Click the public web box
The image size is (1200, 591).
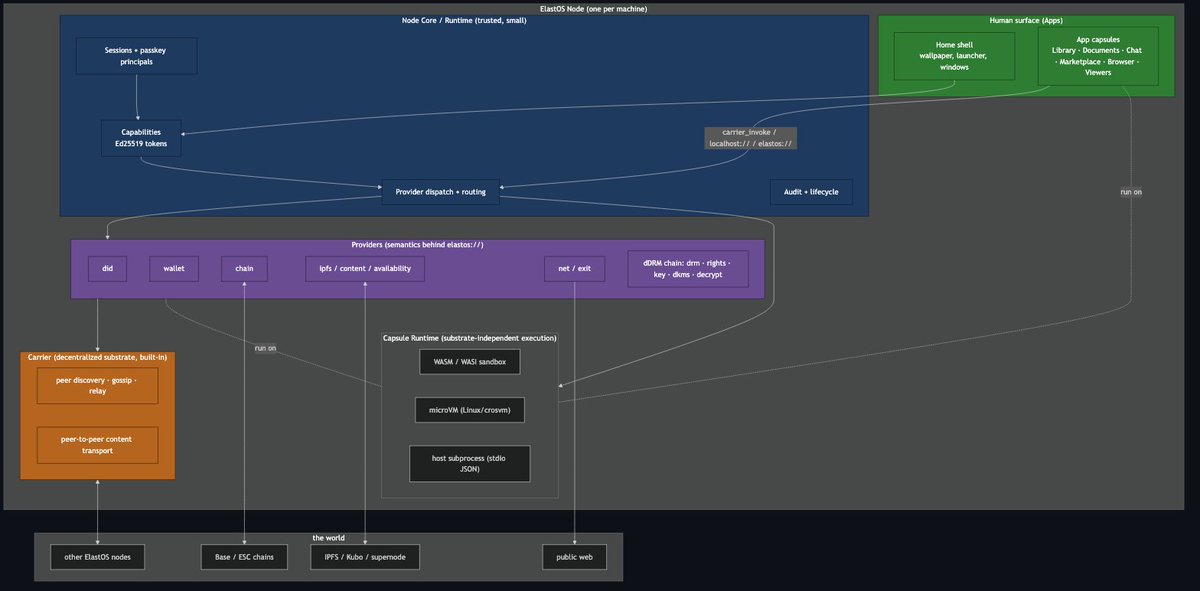point(574,557)
